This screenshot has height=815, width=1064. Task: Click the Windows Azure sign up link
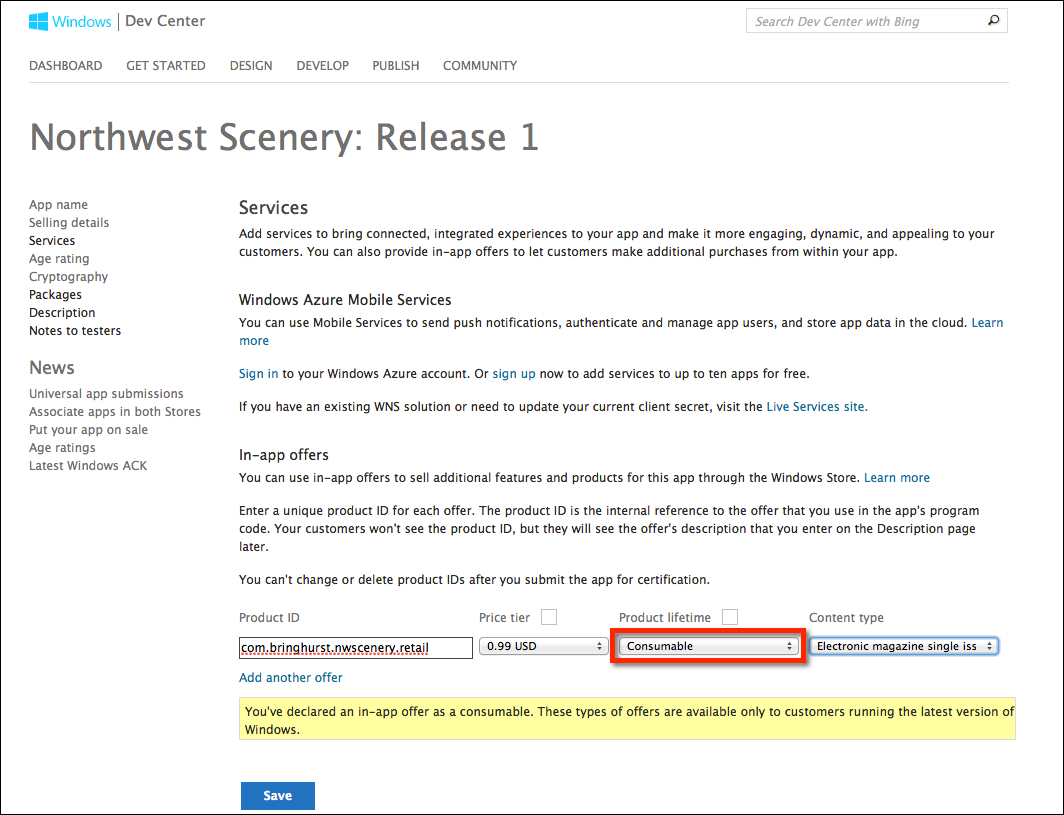(x=514, y=374)
